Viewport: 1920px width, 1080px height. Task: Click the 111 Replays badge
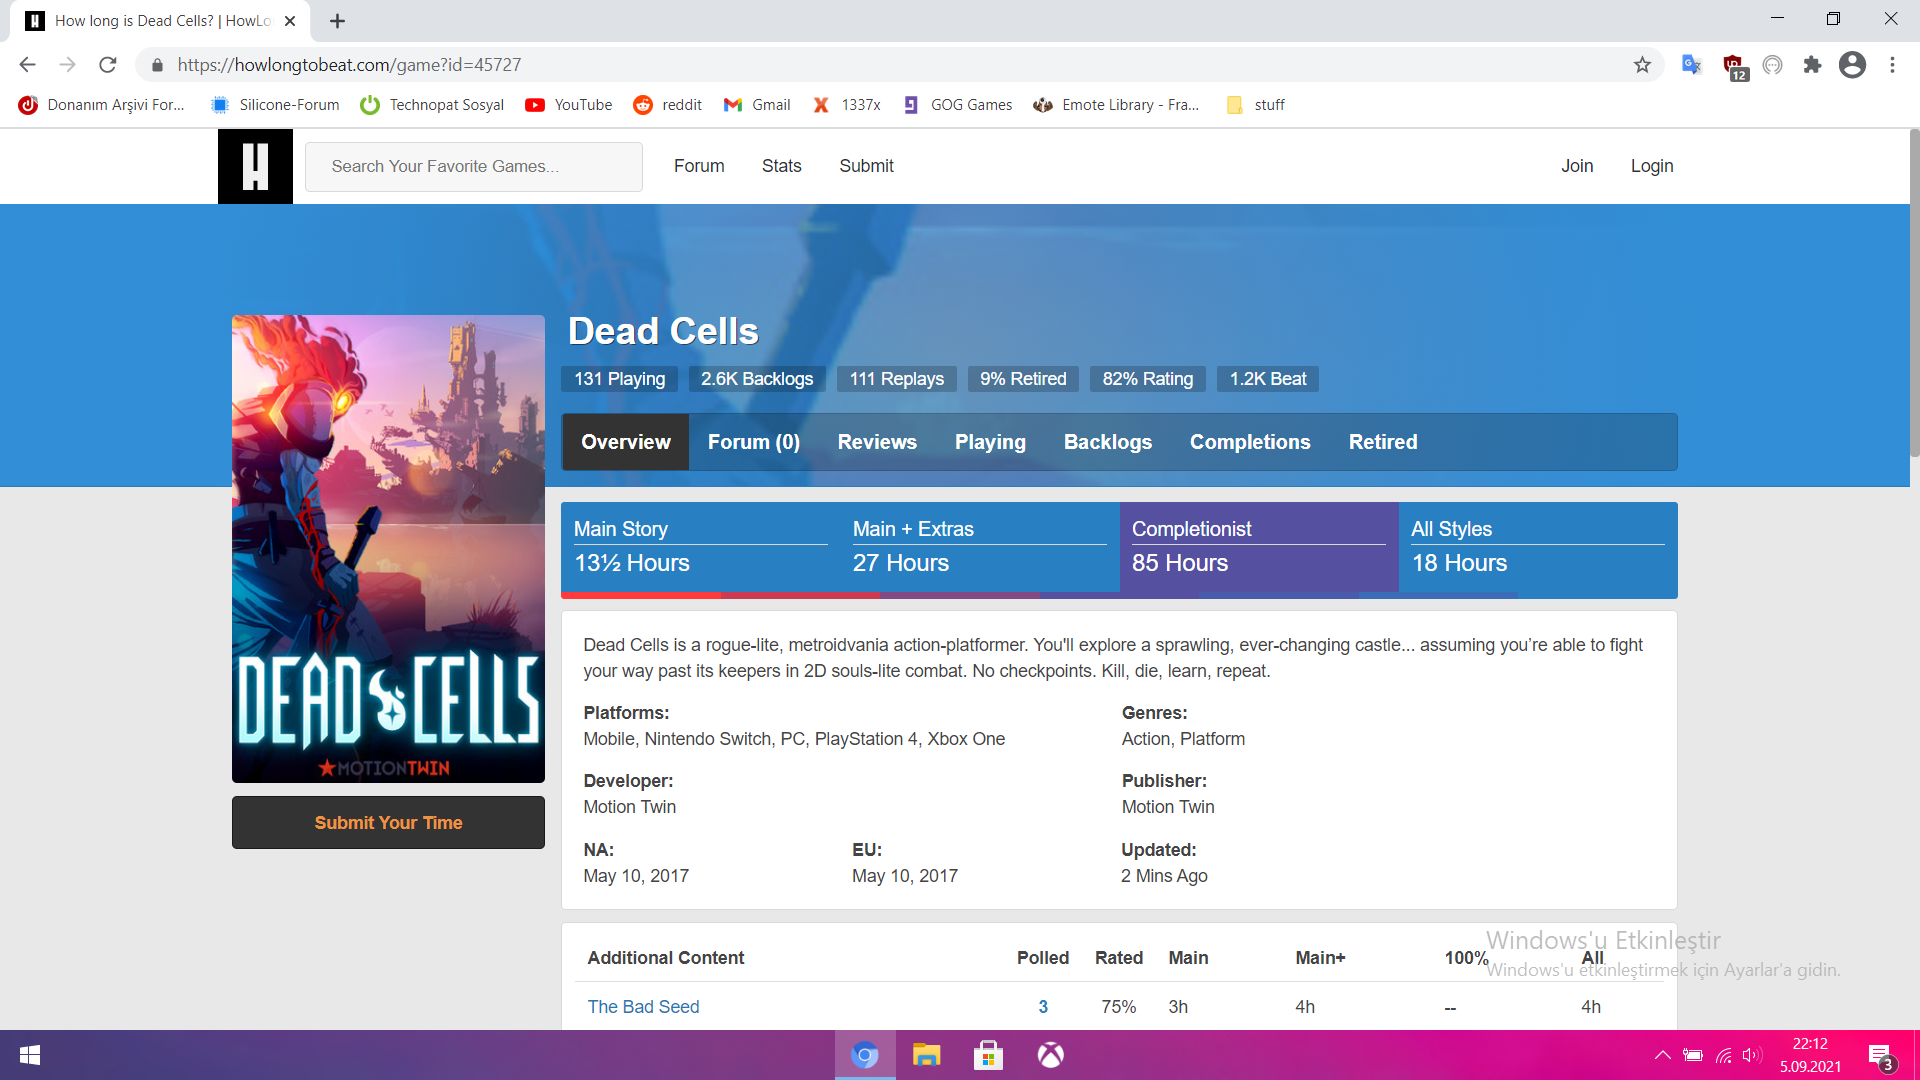click(897, 379)
